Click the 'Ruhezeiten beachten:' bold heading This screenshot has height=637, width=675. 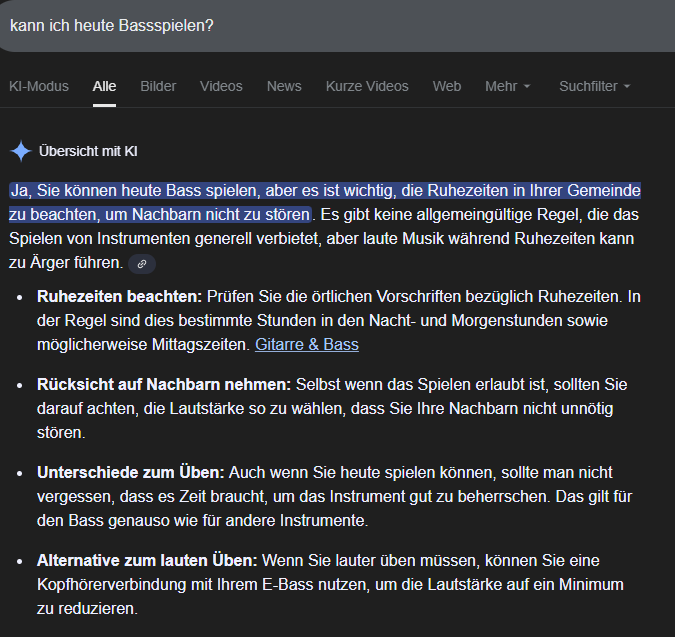tap(119, 296)
